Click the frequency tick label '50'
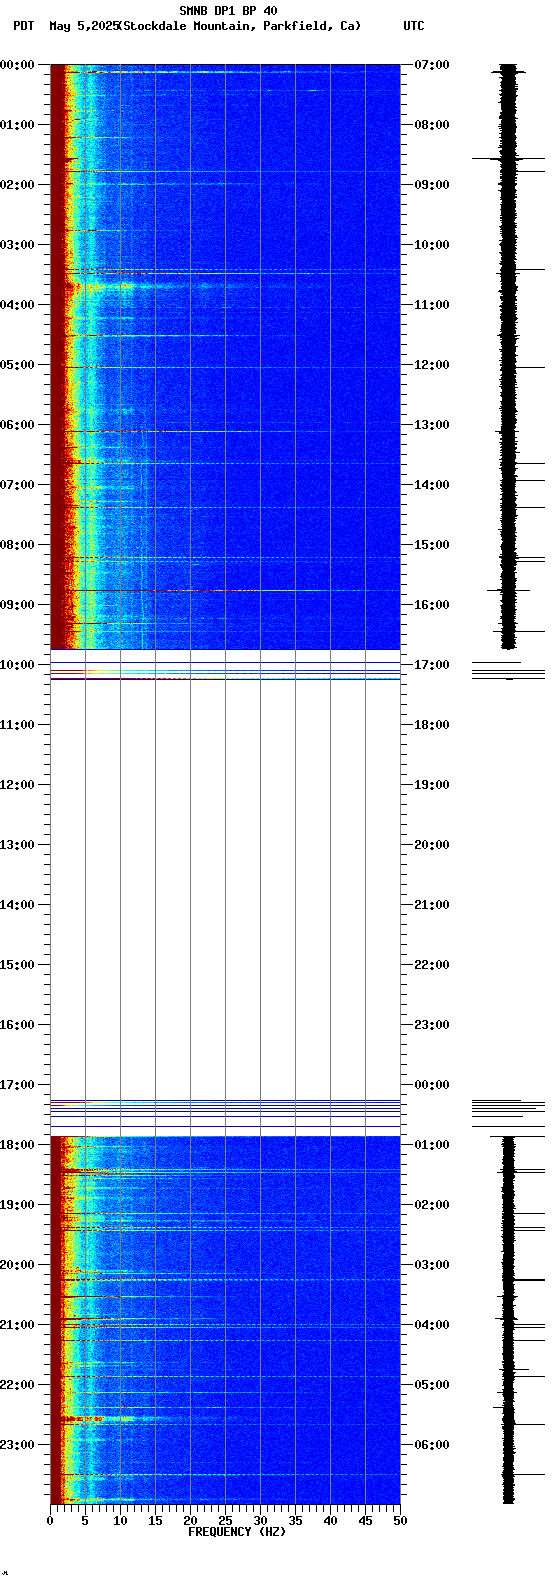 point(400,1521)
